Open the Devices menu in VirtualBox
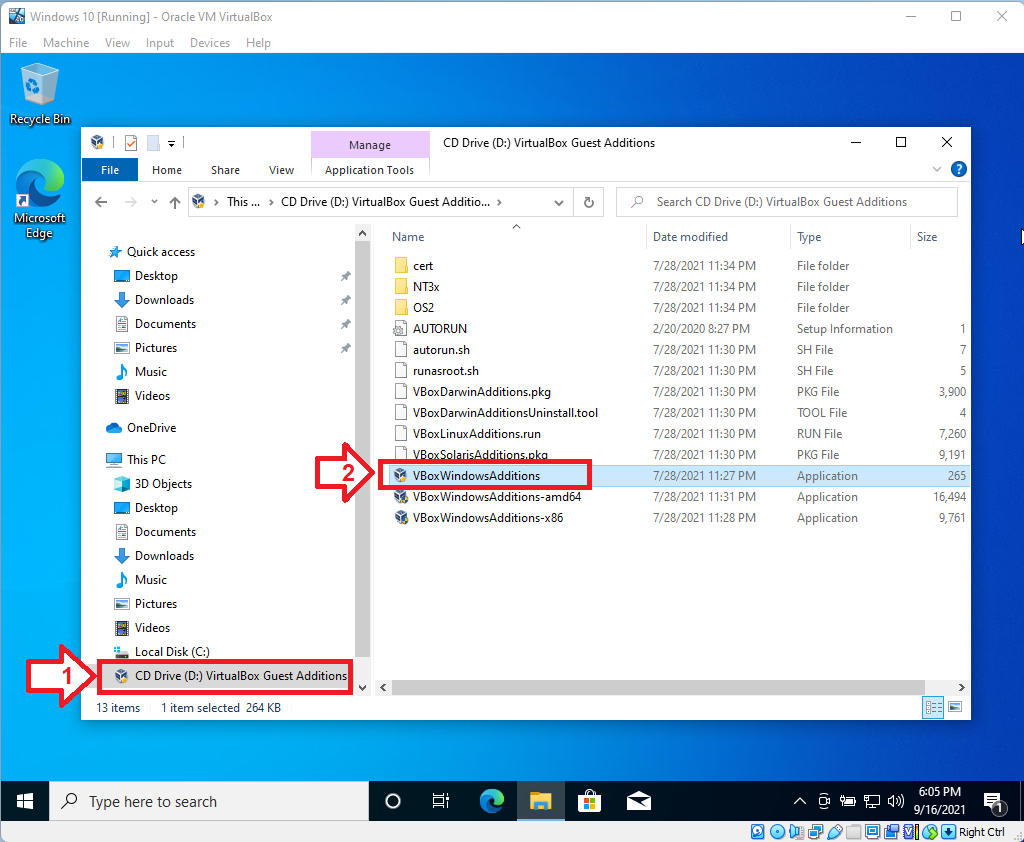 pos(209,42)
